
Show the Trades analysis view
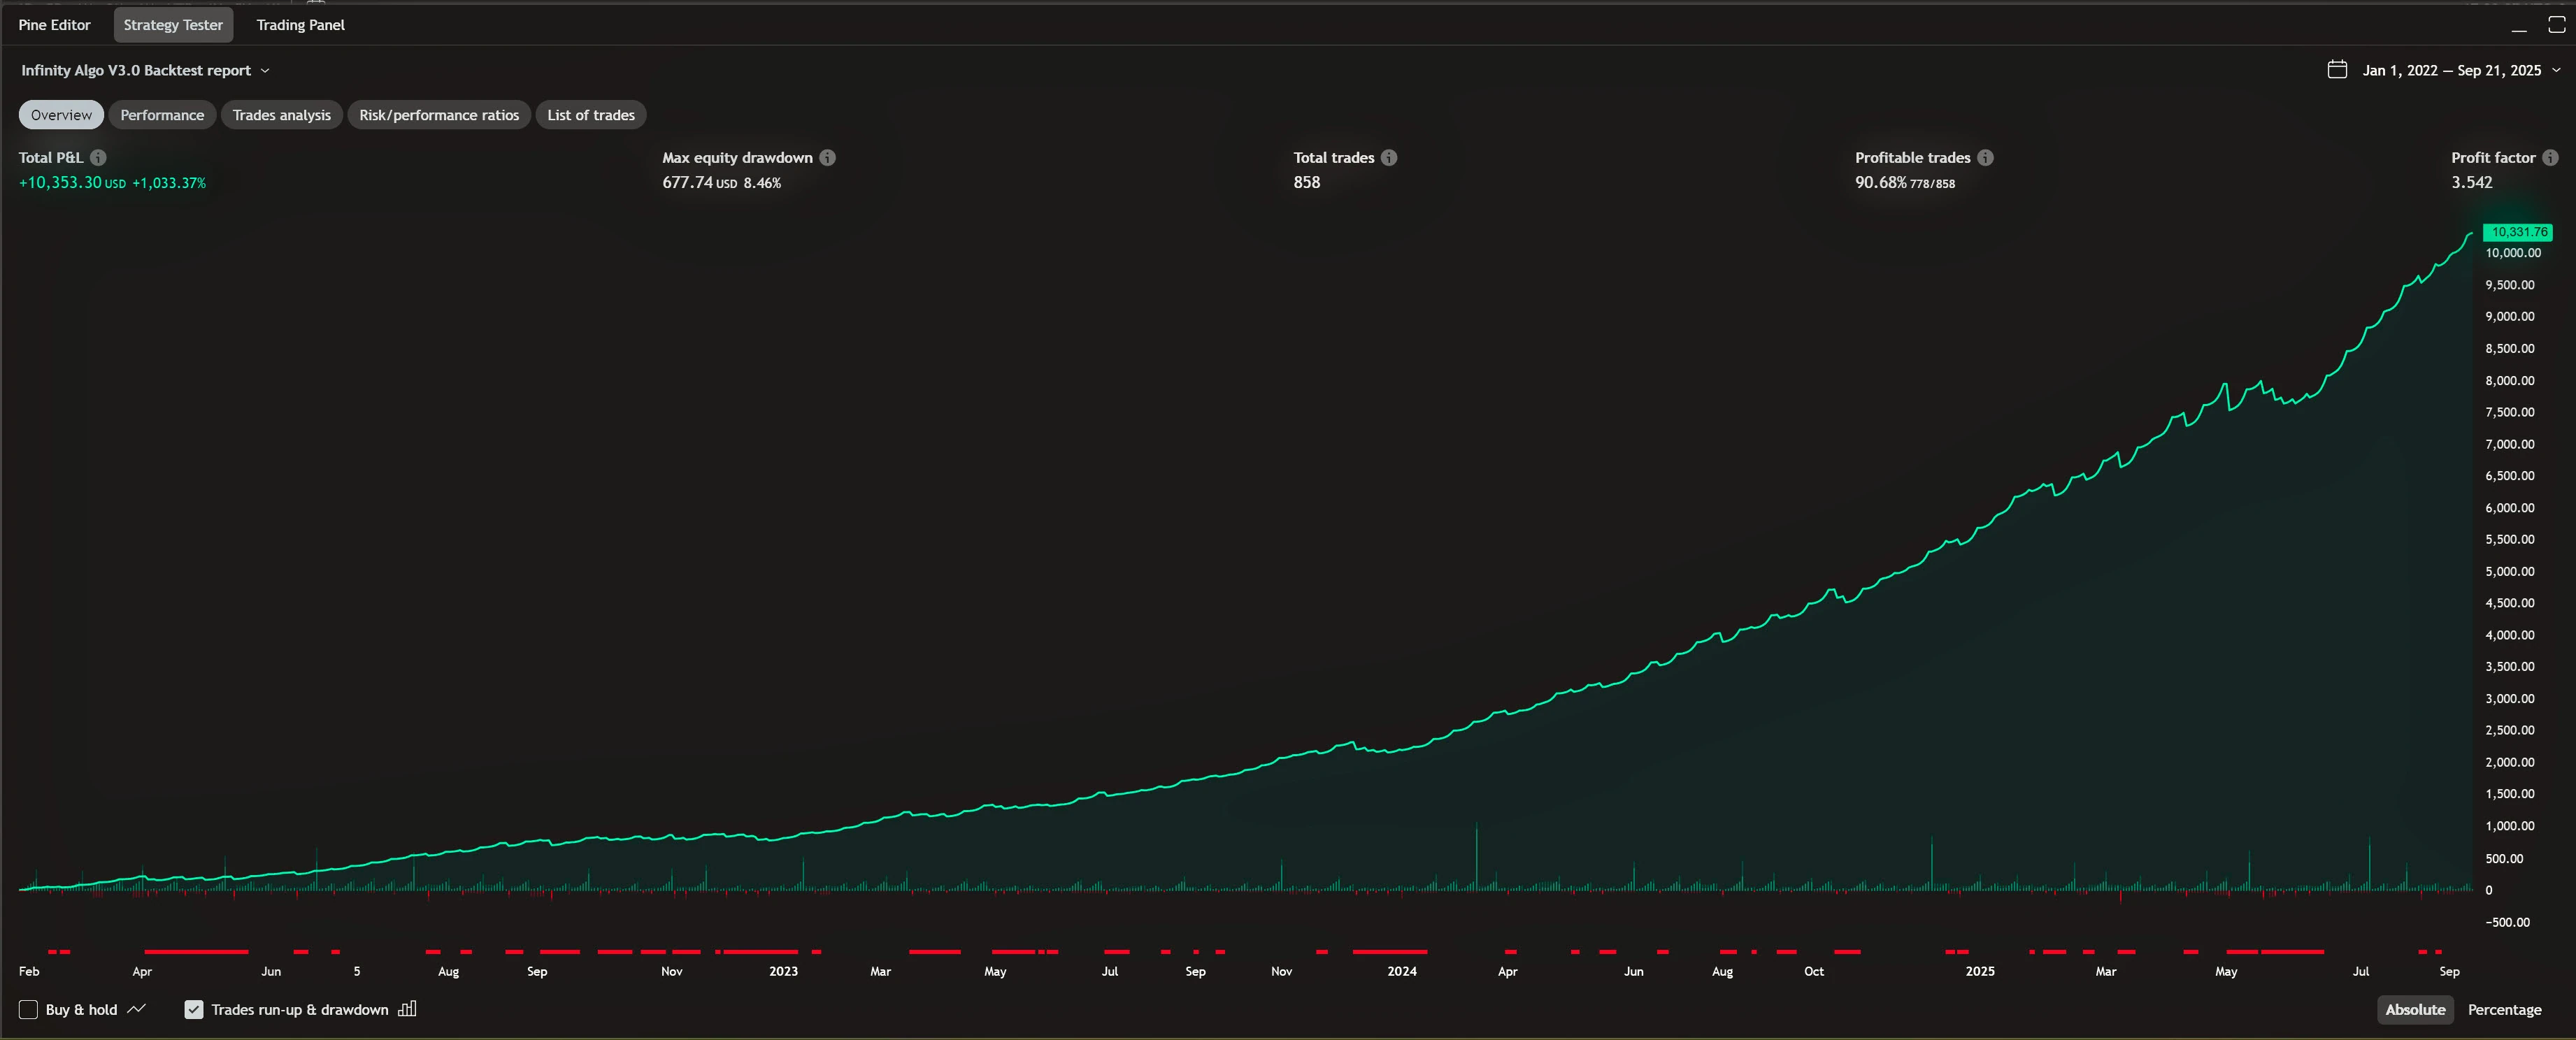[281, 115]
